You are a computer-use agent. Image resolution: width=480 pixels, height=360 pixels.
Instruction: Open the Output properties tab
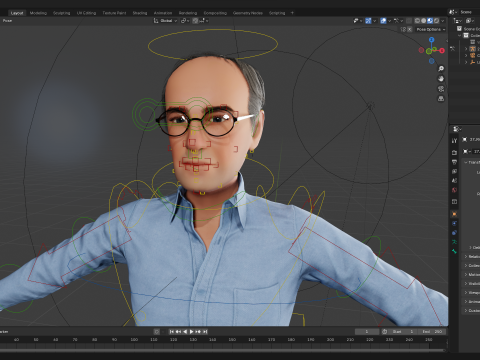click(x=454, y=162)
